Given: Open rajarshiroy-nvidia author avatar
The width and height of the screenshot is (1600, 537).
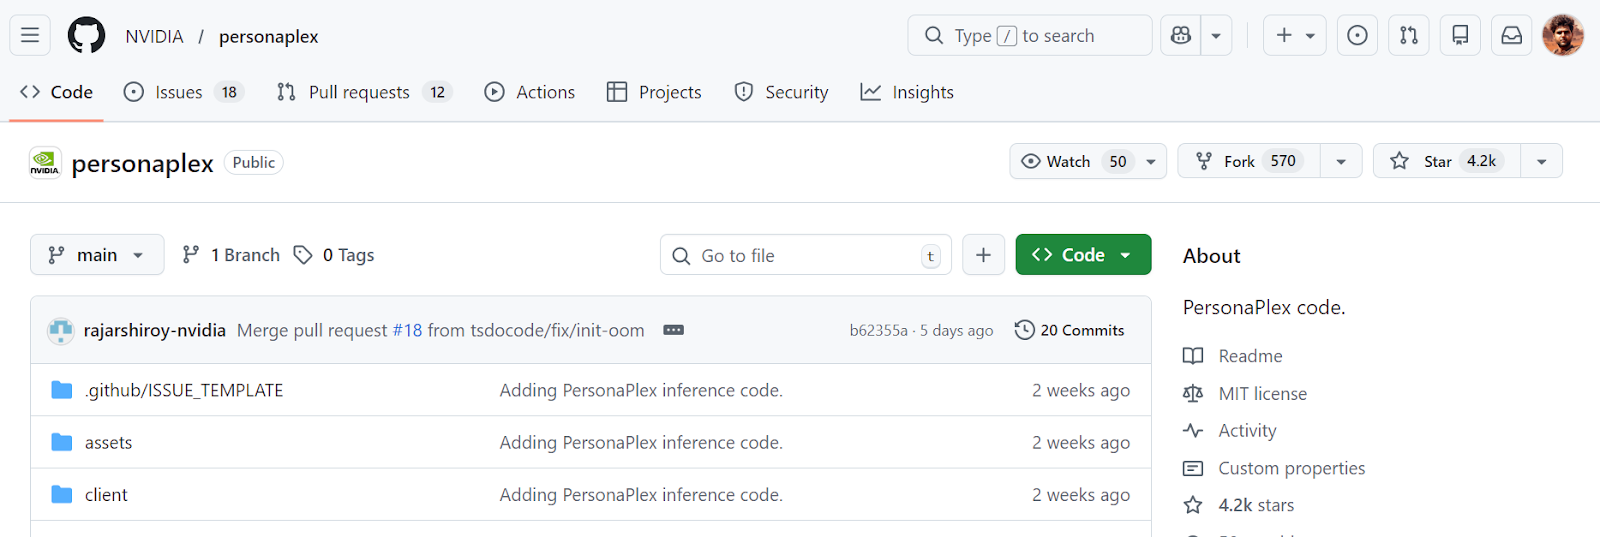Looking at the screenshot, I should pyautogui.click(x=61, y=330).
